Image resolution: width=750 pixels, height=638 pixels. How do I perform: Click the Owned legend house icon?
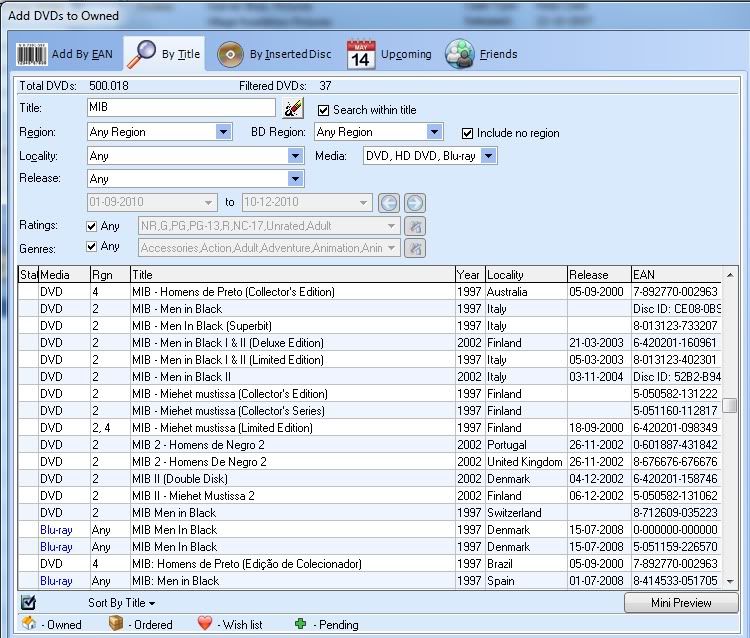coord(29,623)
